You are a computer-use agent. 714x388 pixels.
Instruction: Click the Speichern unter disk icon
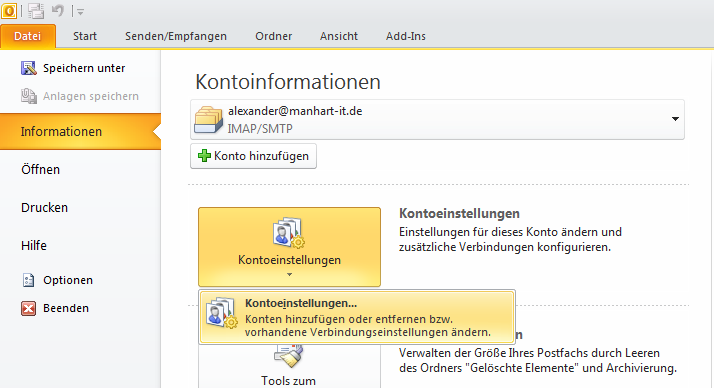[x=28, y=68]
